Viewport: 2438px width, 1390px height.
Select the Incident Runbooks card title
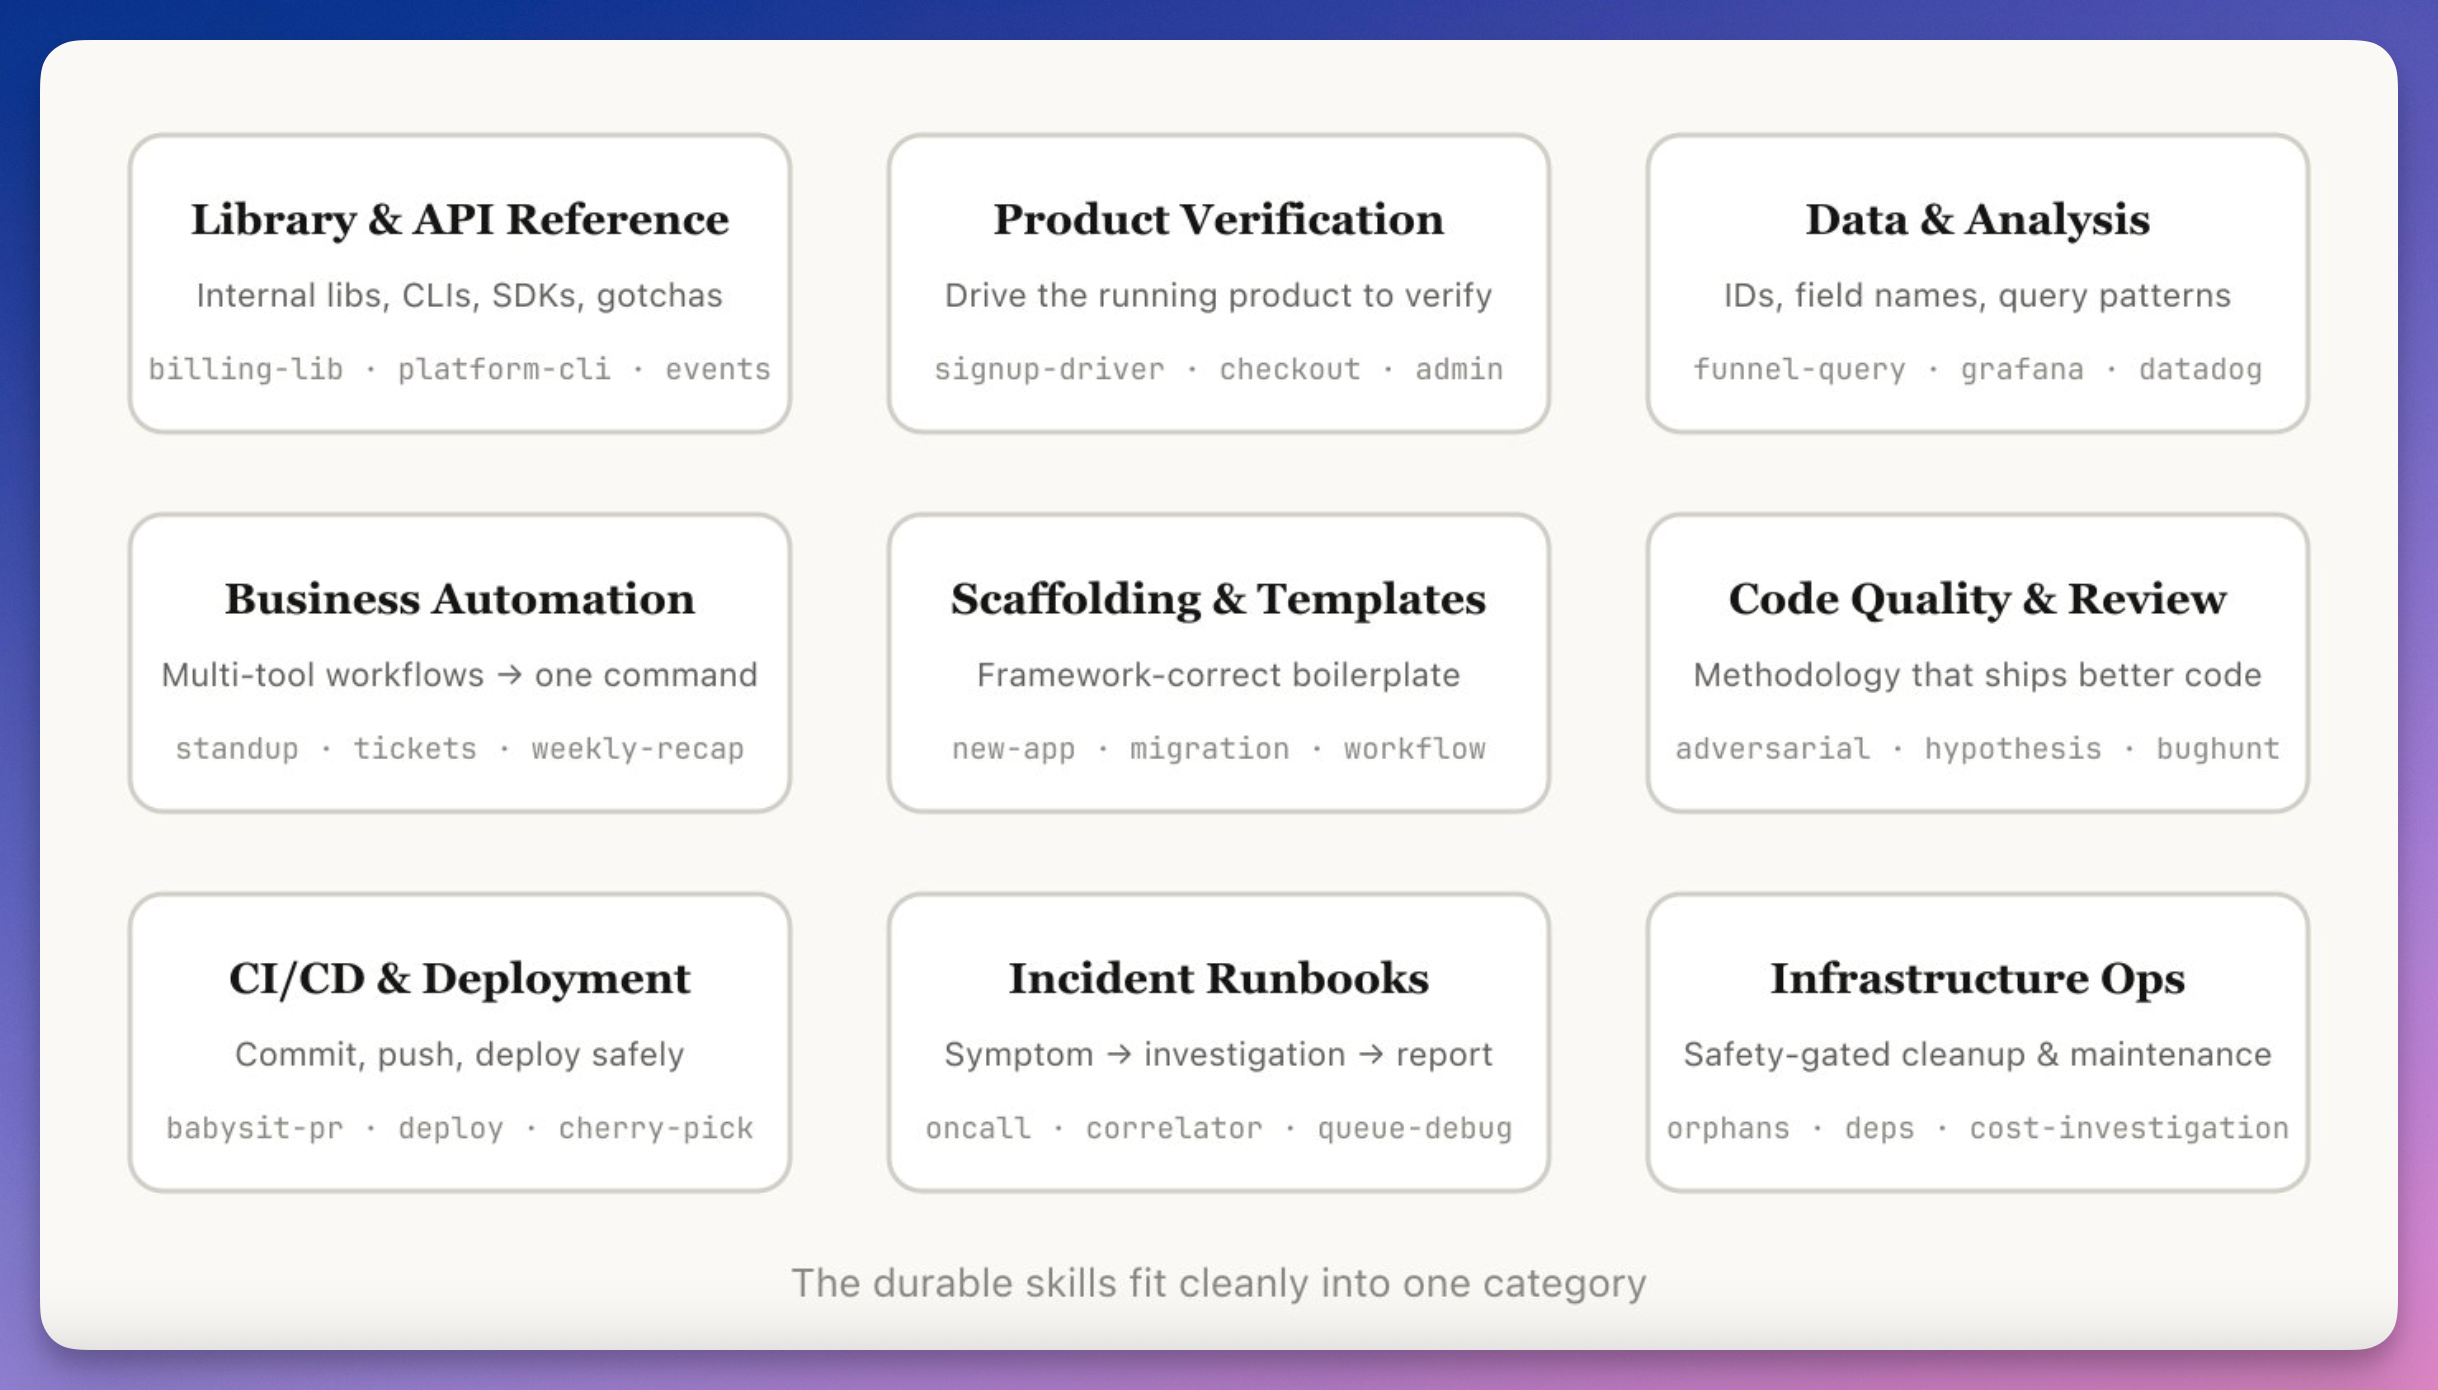tap(1218, 978)
